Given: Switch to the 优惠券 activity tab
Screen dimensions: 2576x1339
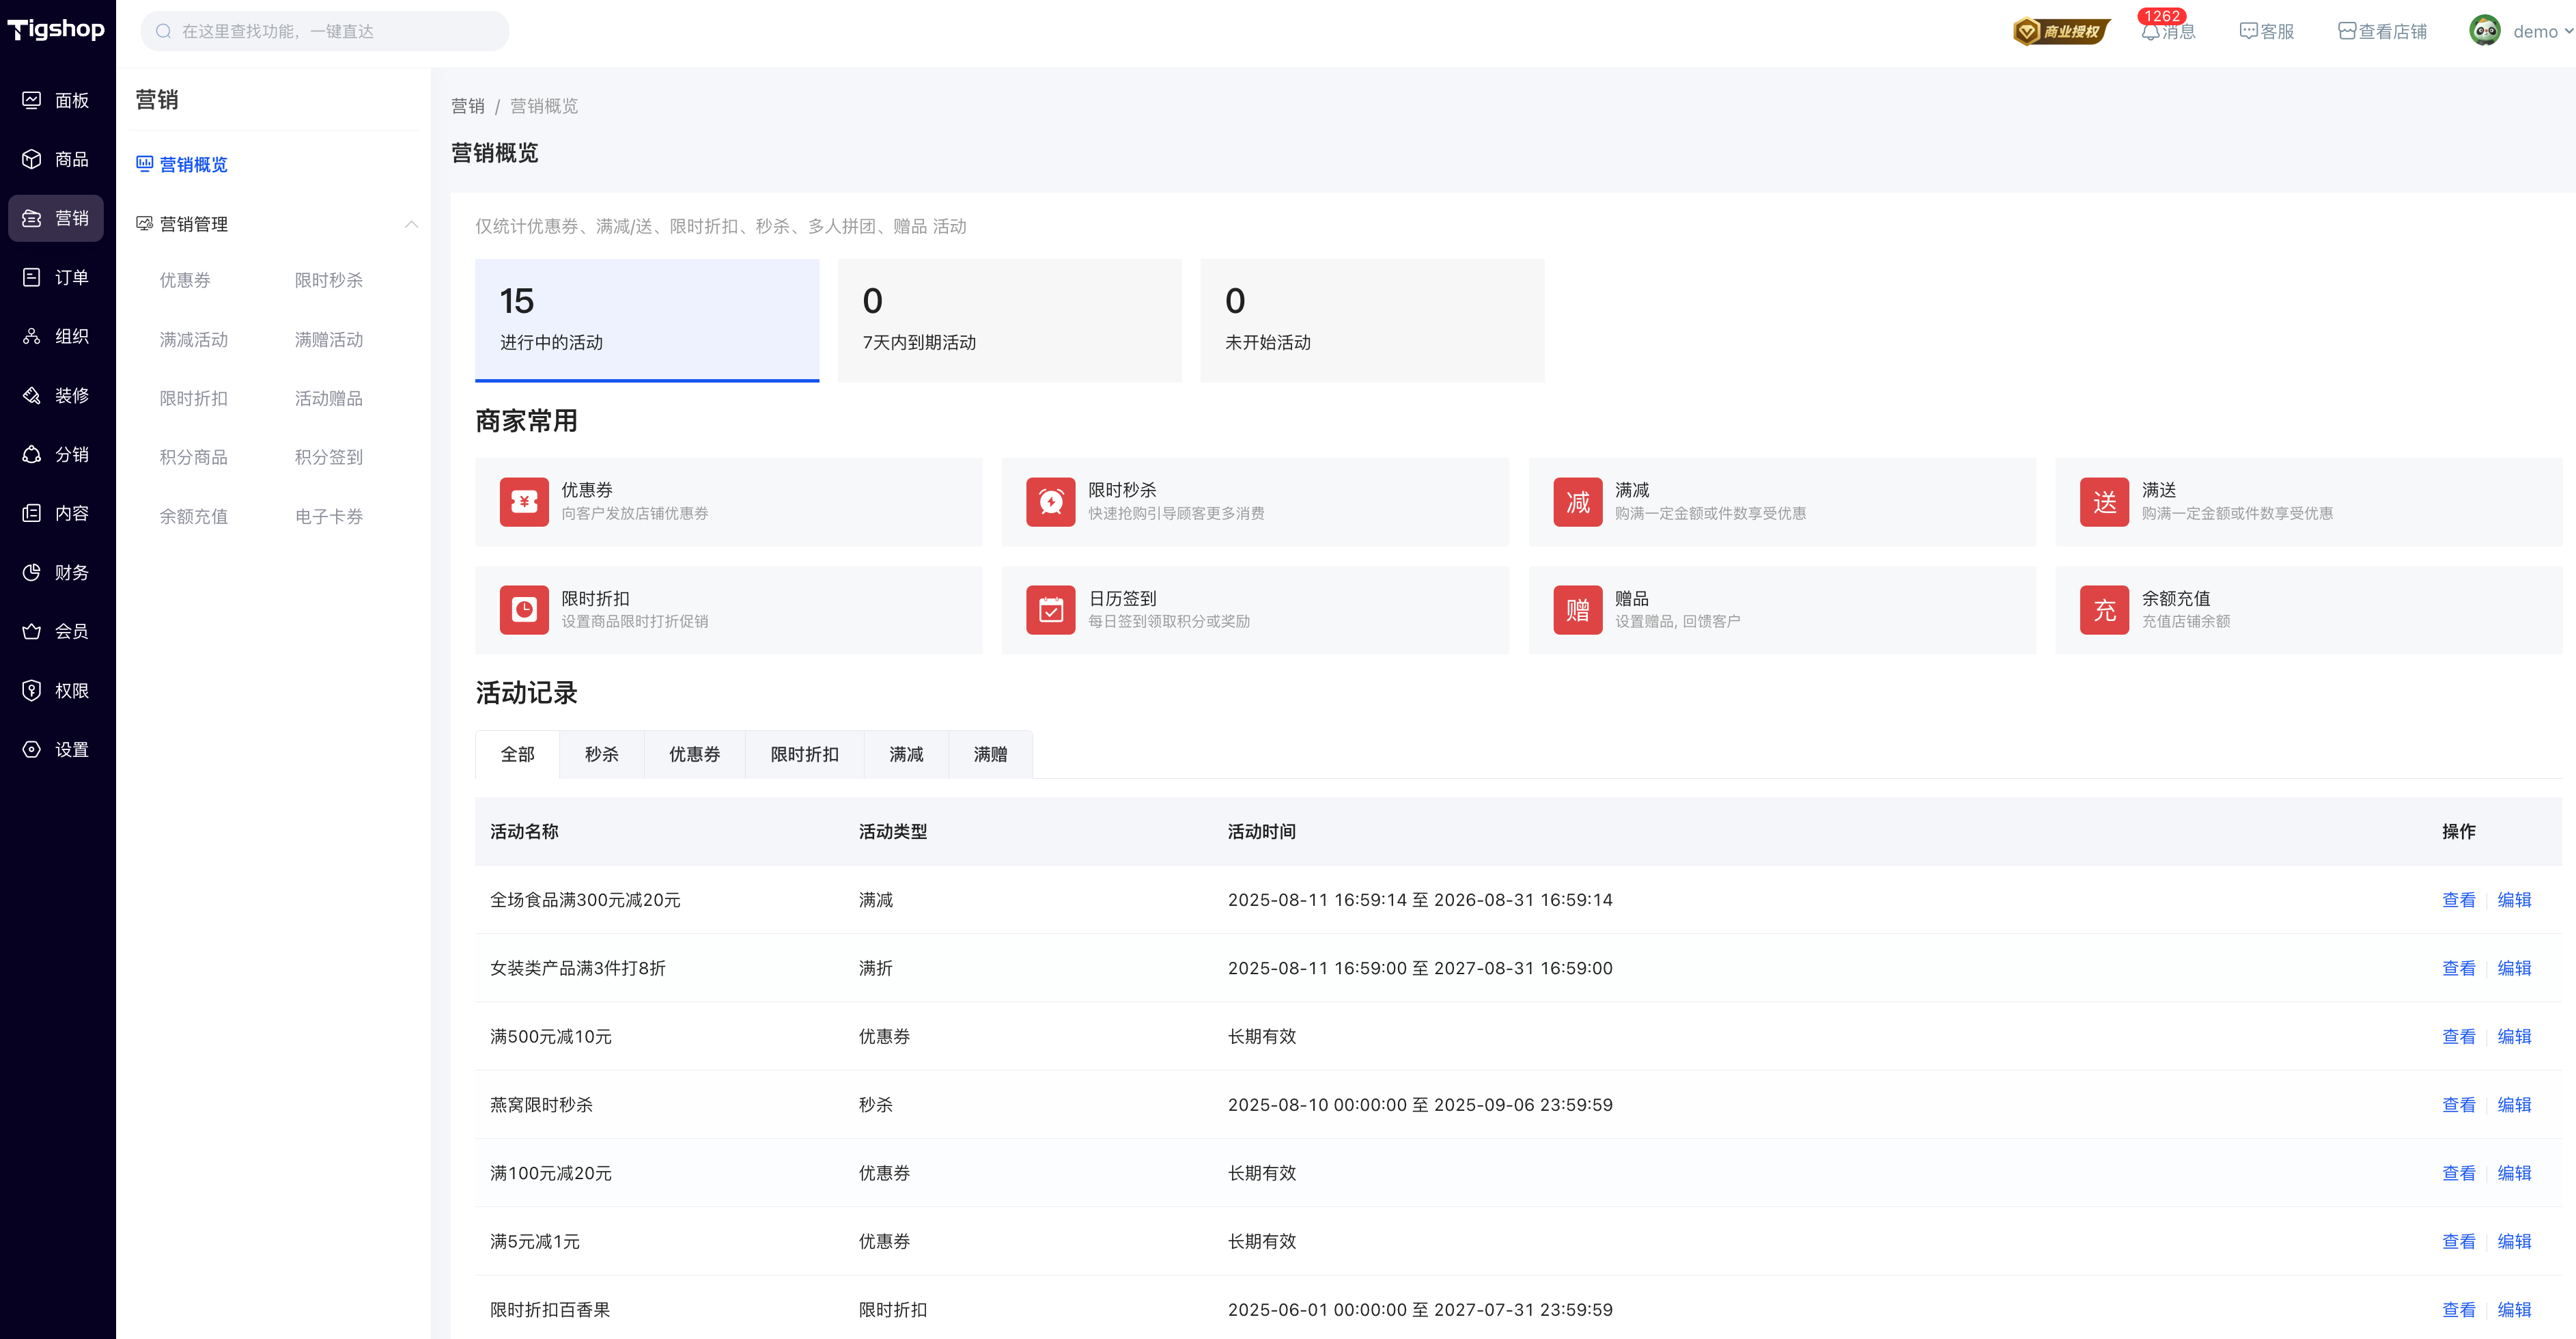Looking at the screenshot, I should tap(695, 754).
